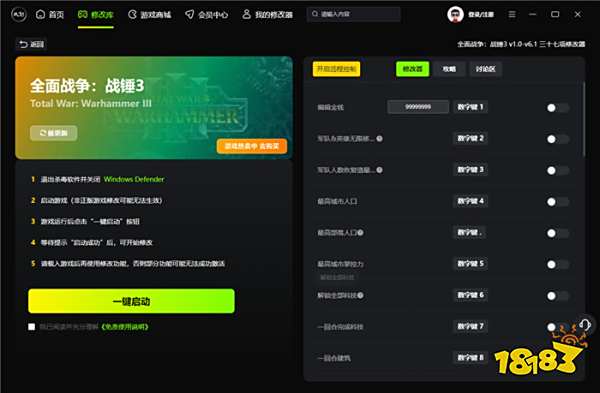600x393 pixels.
Task: Click the 99999999 money value field
Action: 418,107
